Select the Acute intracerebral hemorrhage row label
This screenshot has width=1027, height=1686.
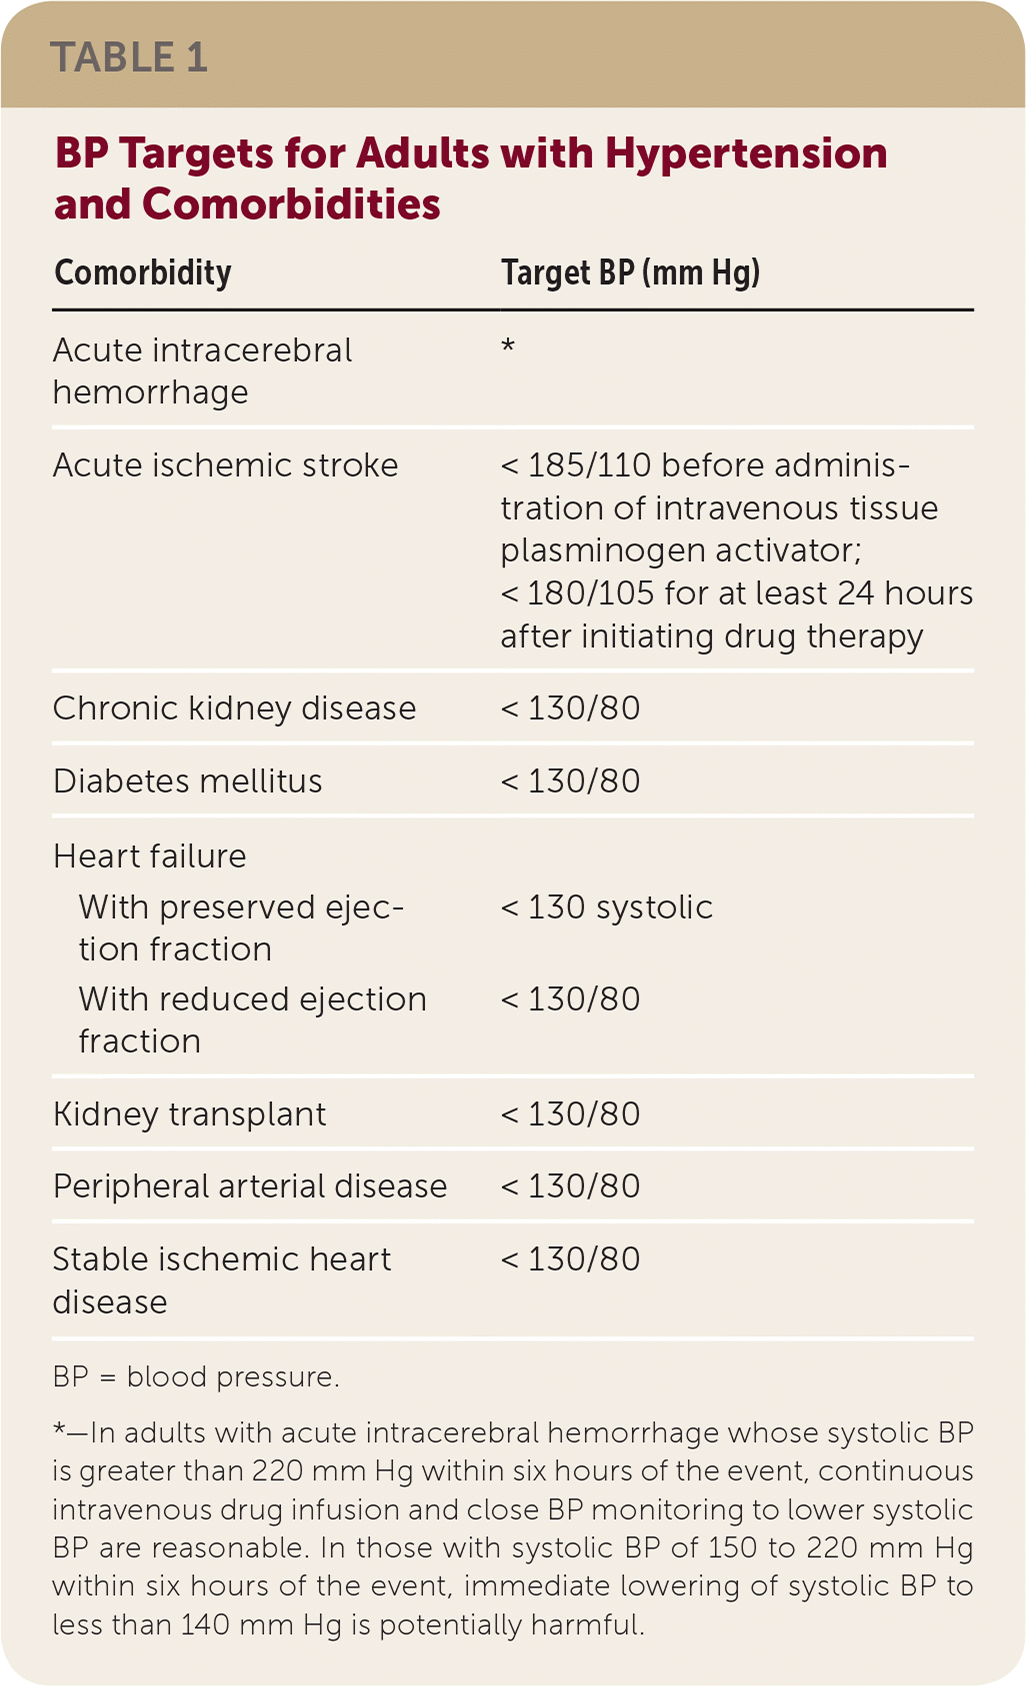202,371
